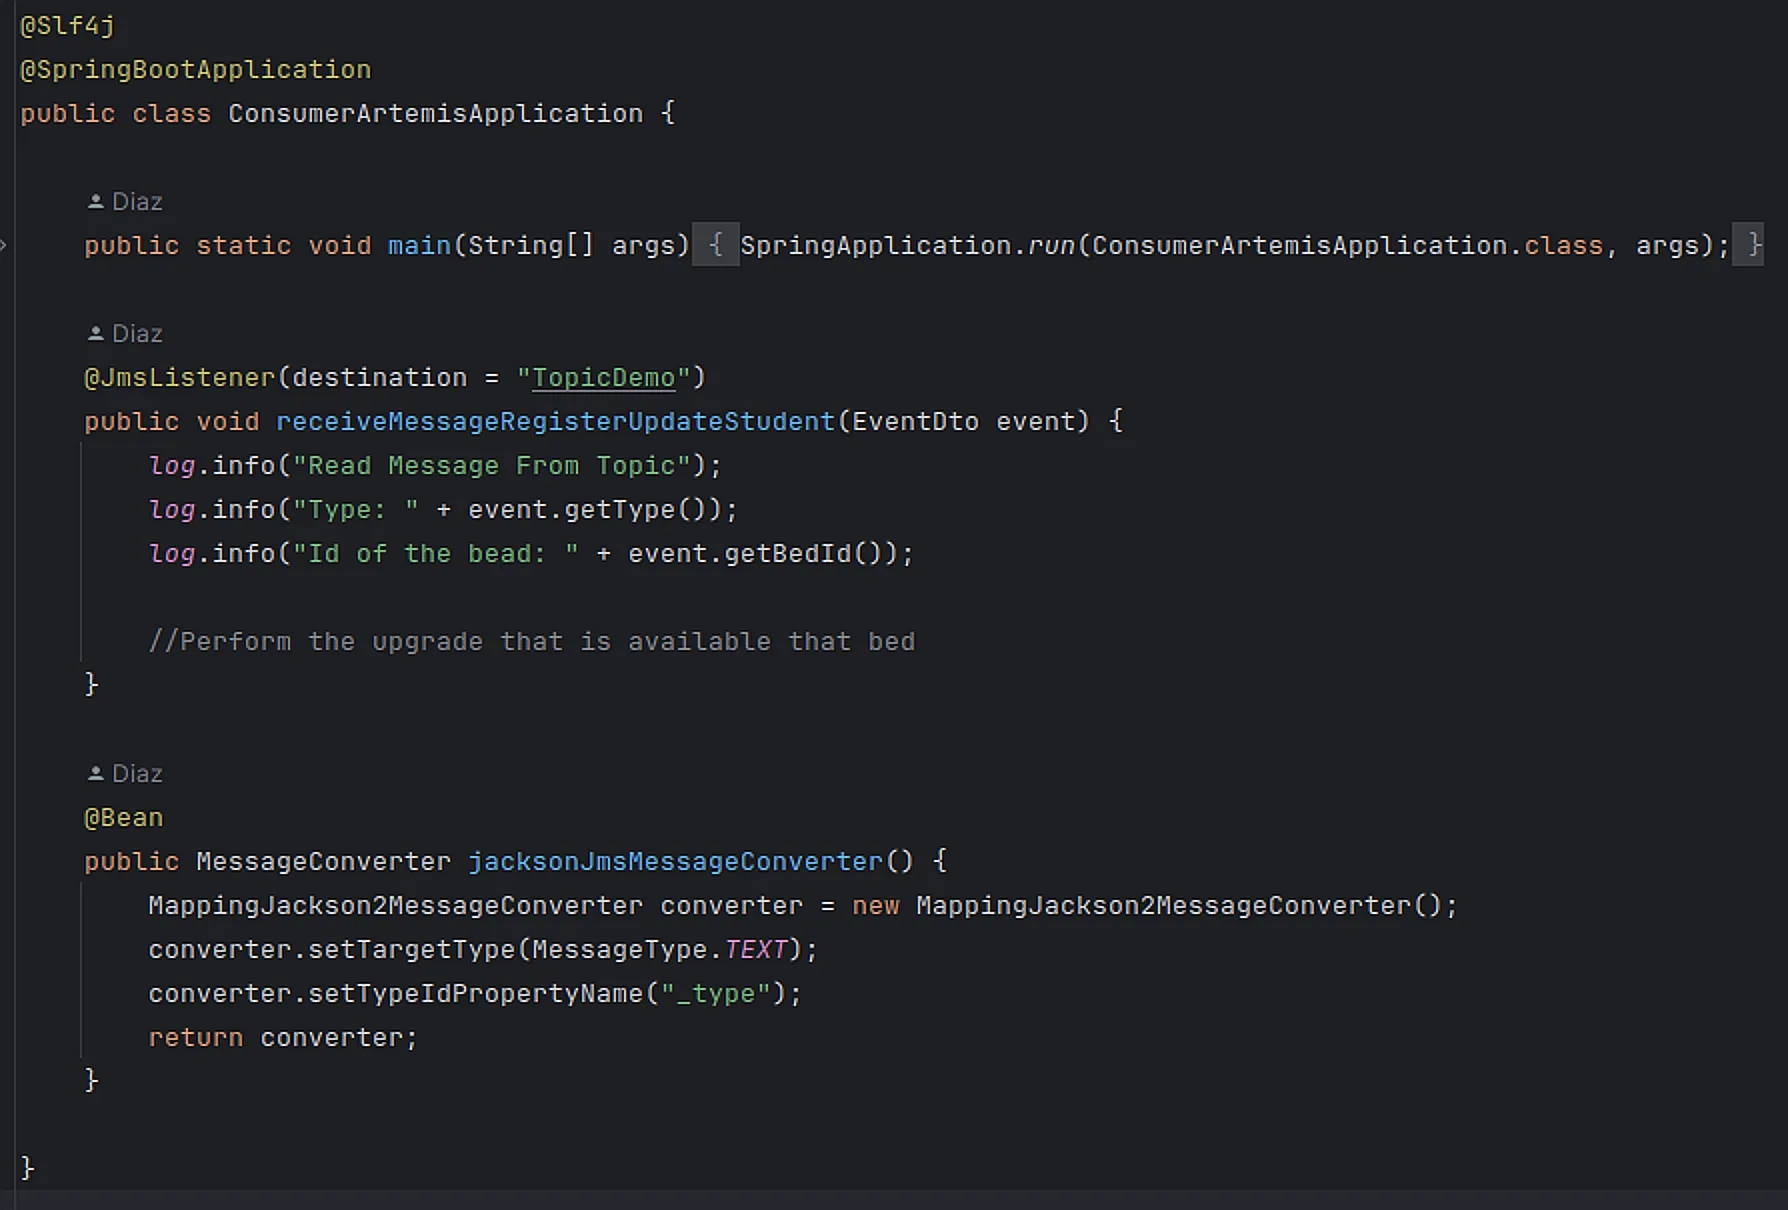1788x1210 pixels.
Task: Click jacksonJmsMessageConverter method name
Action: (x=676, y=862)
